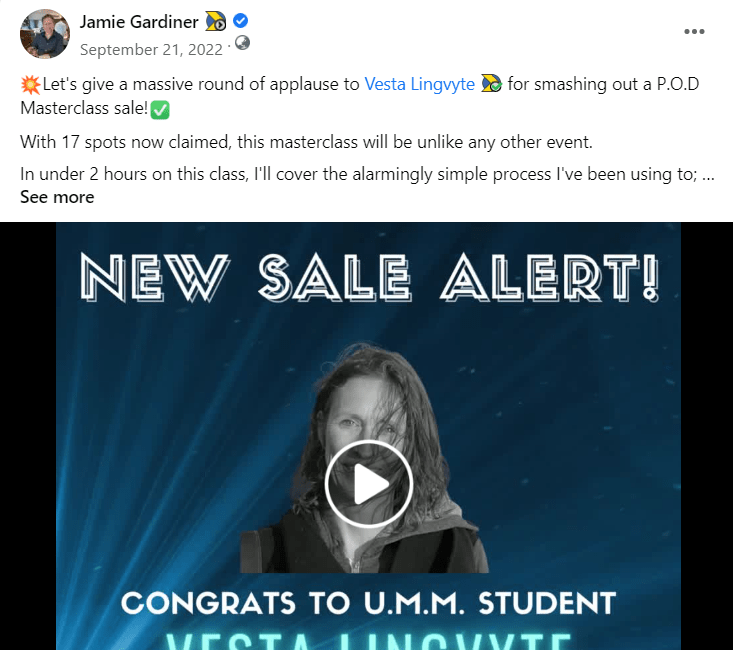
Task: Click the NEW SALE ALERT headline
Action: (369, 277)
